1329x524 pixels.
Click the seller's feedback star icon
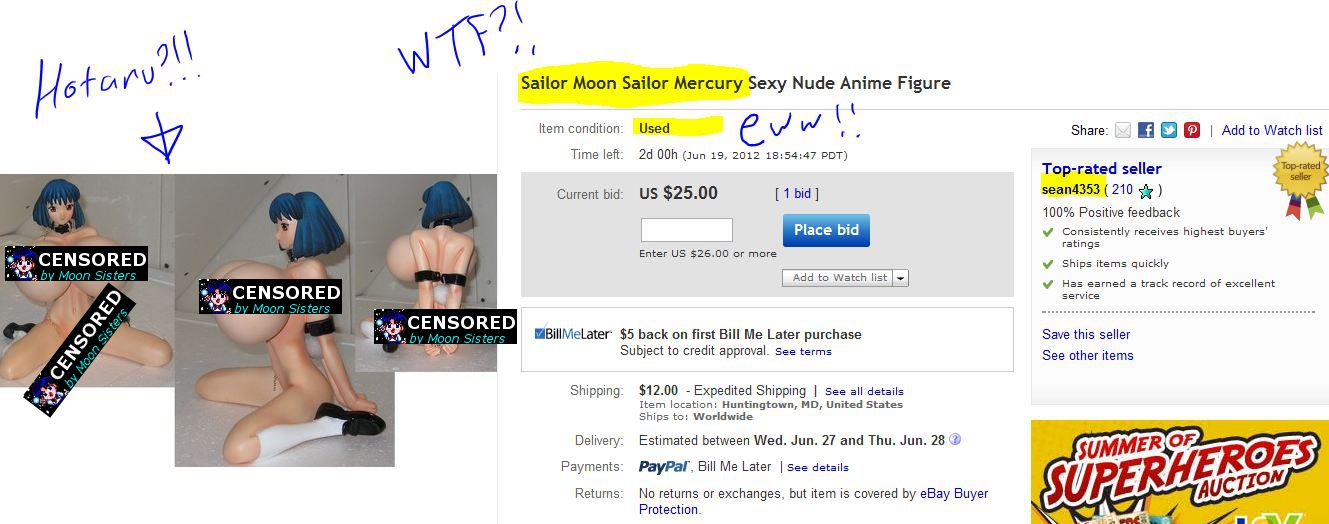click(x=1146, y=190)
